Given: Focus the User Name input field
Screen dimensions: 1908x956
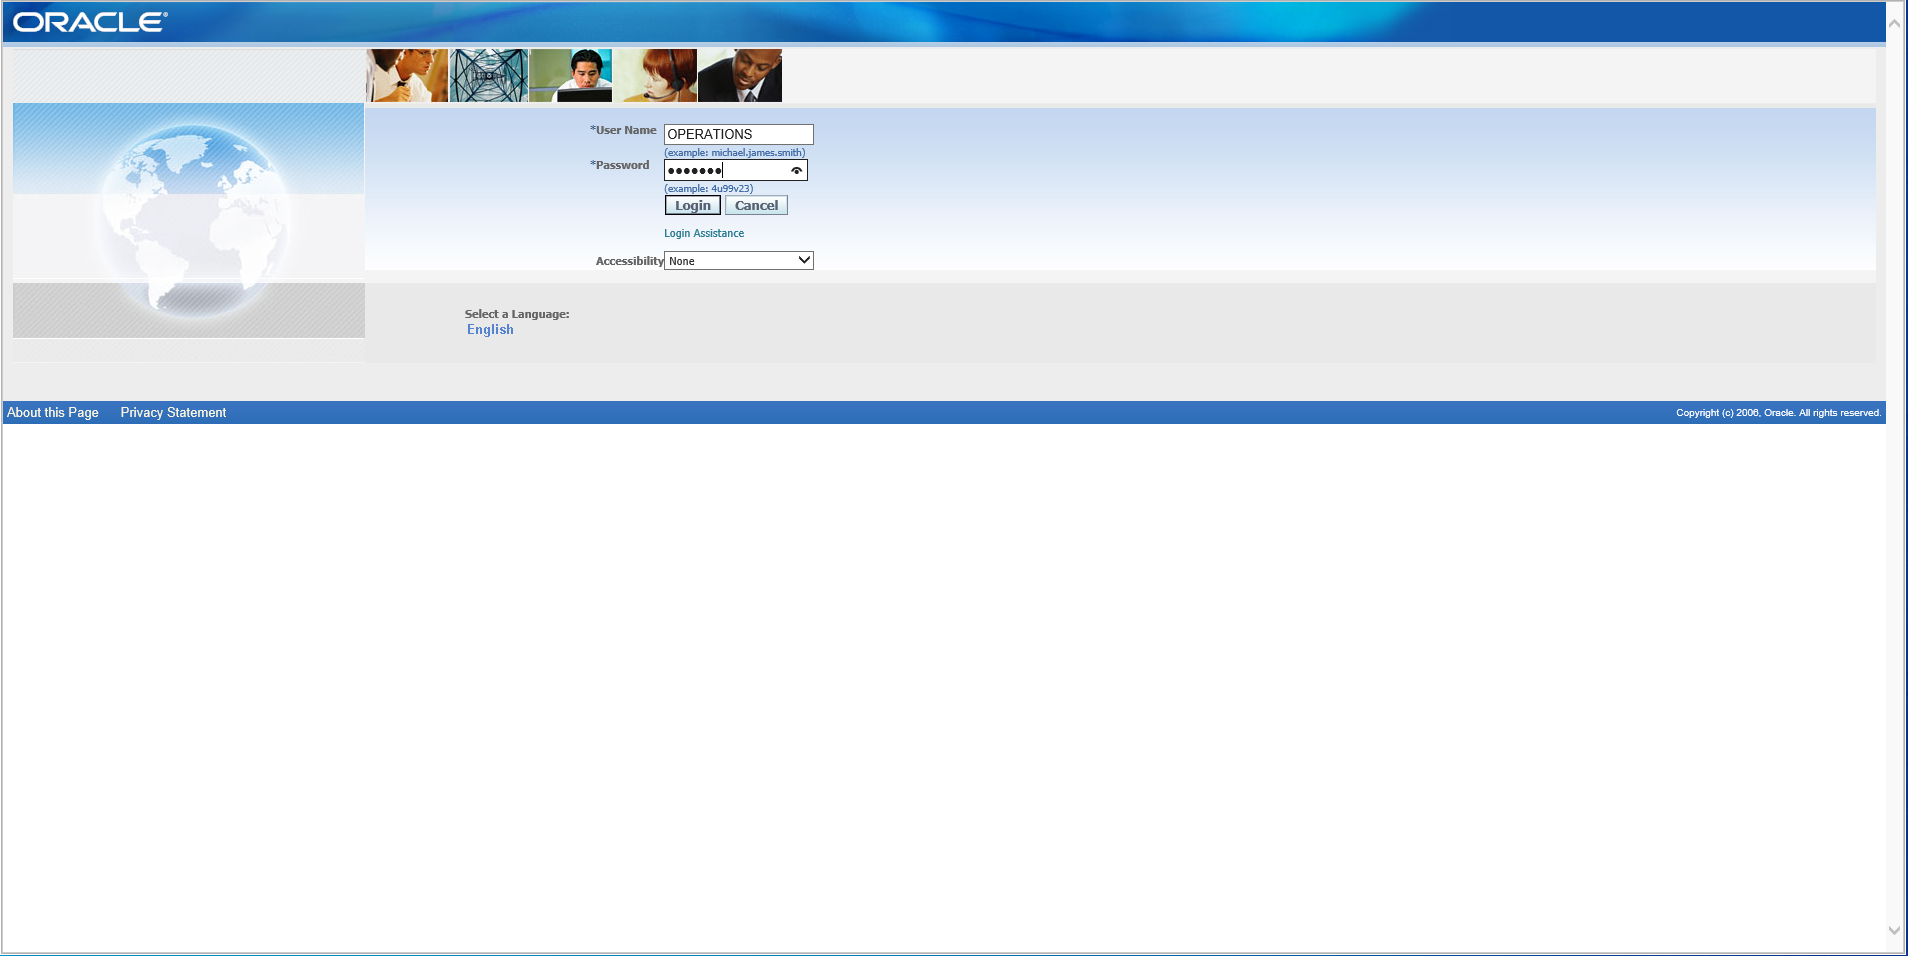Looking at the screenshot, I should (x=738, y=134).
